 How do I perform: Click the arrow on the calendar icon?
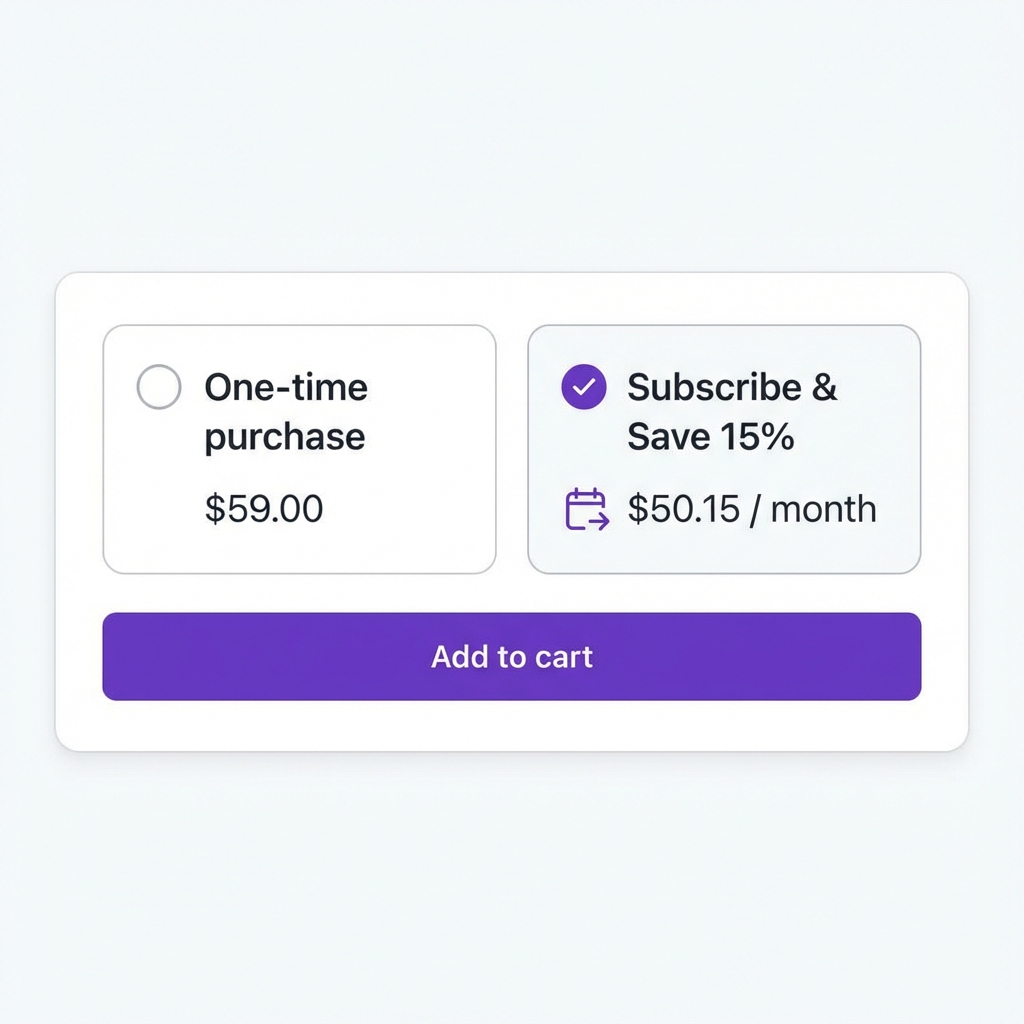click(x=600, y=521)
